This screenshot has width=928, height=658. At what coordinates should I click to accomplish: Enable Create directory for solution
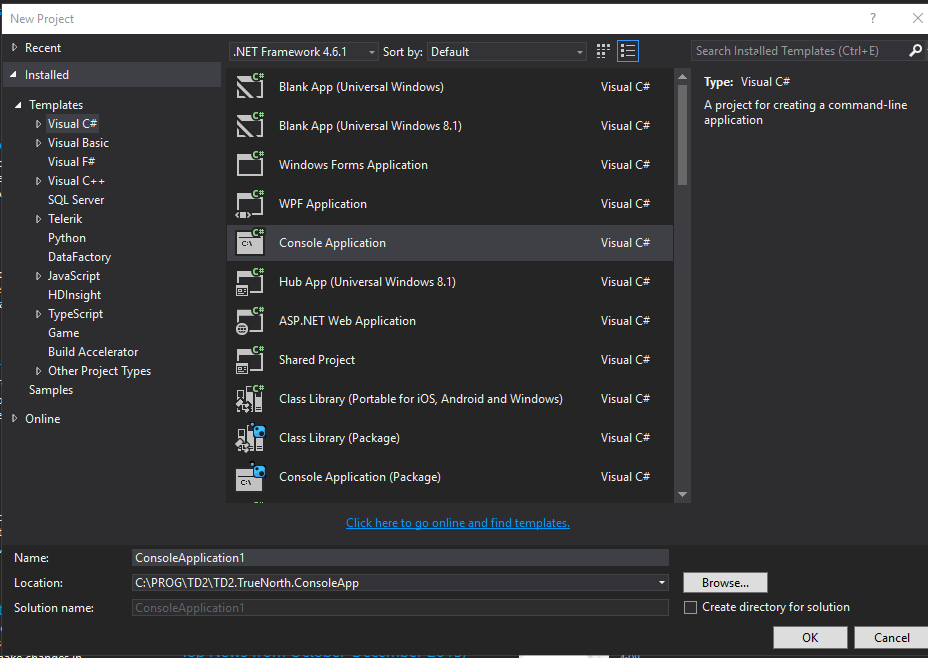pyautogui.click(x=690, y=607)
